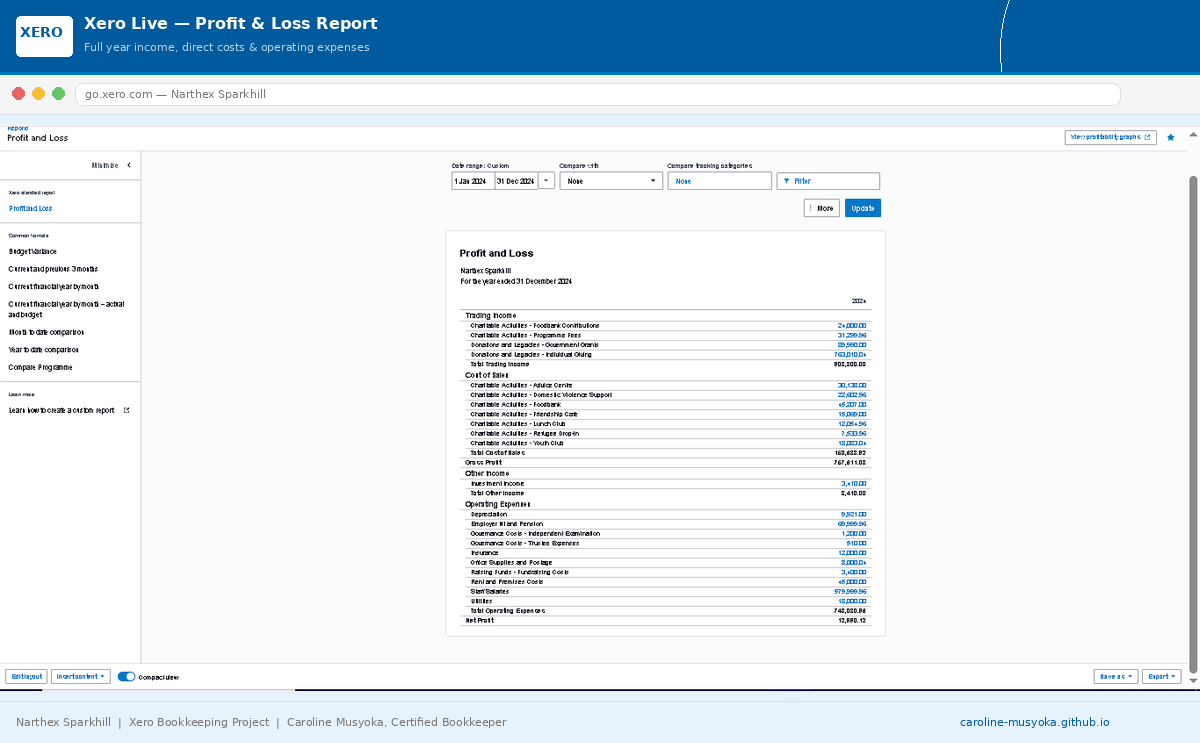Click the Net Profit row label
The image size is (1200, 743).
coord(480,620)
